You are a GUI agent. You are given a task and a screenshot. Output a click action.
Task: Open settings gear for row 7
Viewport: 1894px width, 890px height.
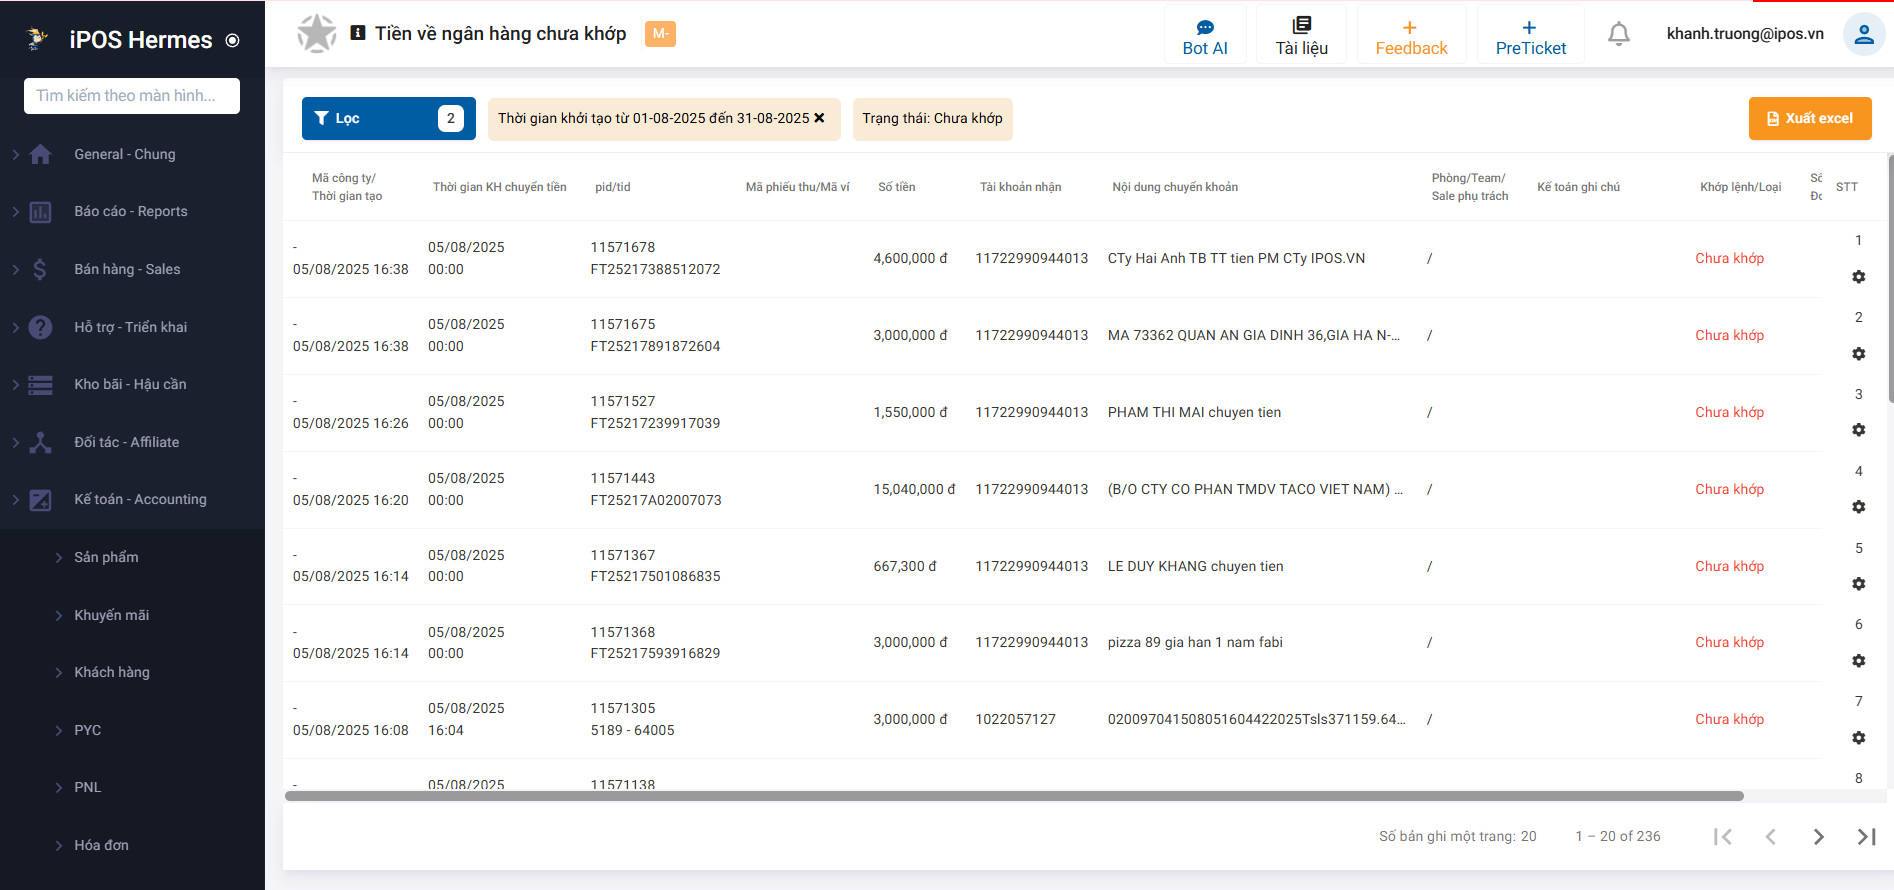1859,738
